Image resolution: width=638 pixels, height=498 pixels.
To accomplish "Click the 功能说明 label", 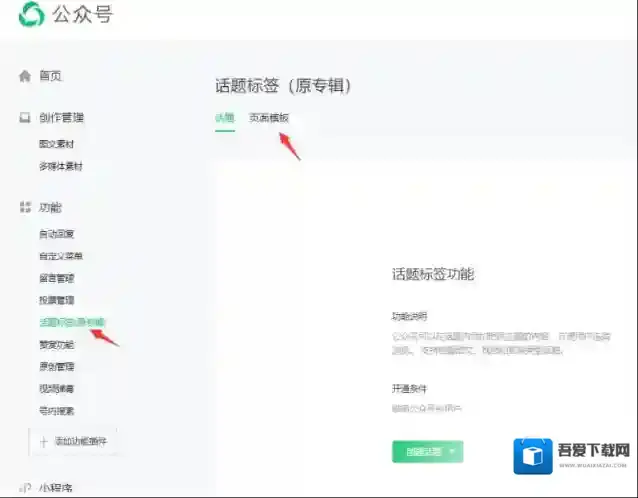I will tap(409, 316).
